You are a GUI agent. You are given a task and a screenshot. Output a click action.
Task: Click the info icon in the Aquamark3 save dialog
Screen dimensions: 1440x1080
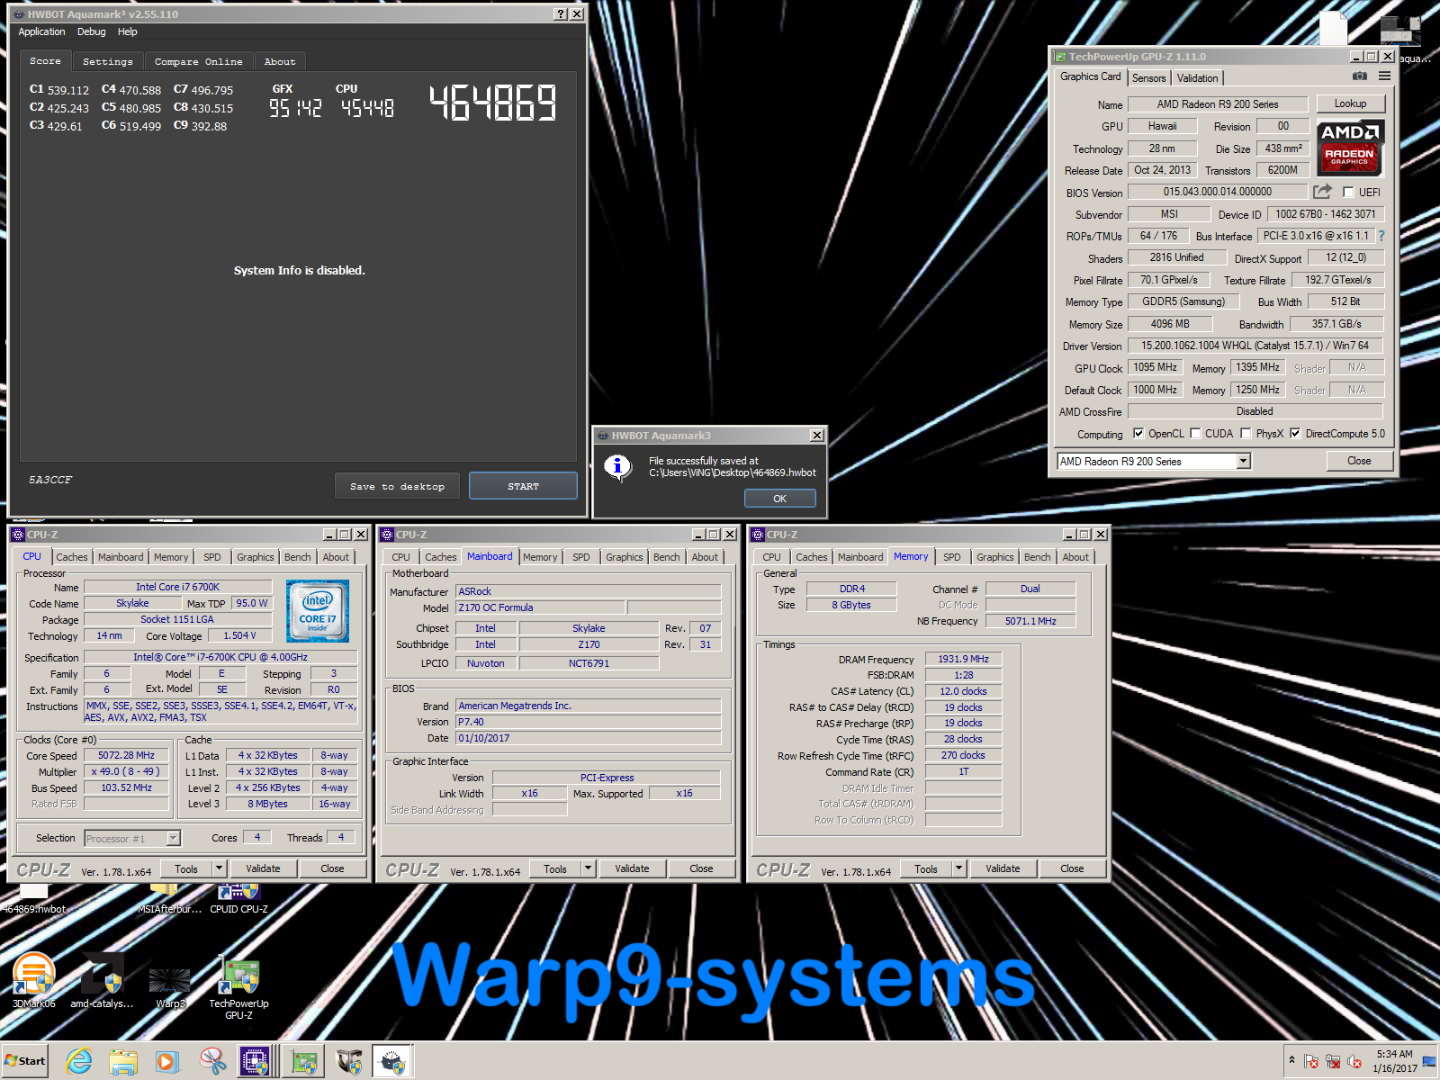[618, 466]
